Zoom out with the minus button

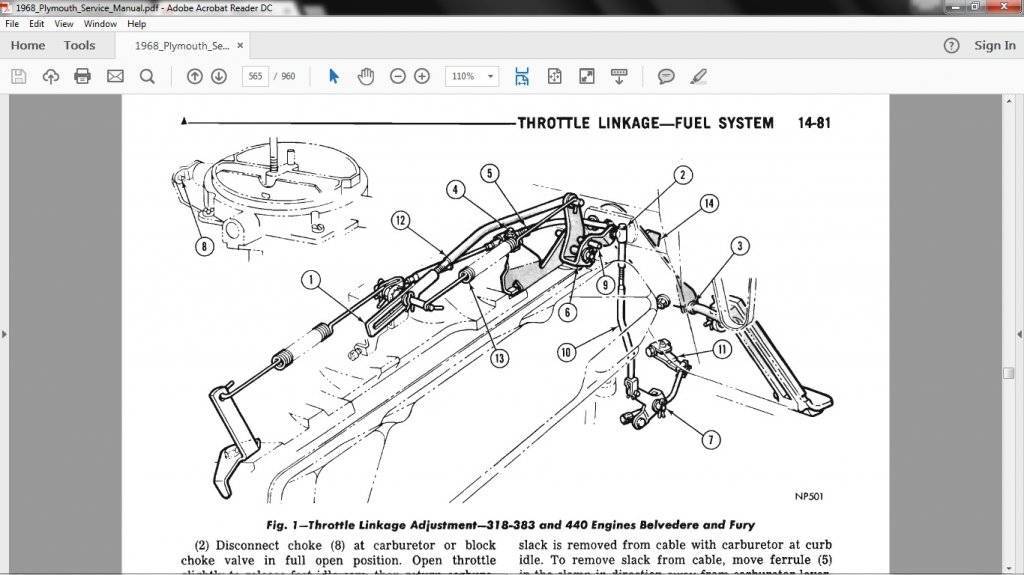pyautogui.click(x=398, y=76)
